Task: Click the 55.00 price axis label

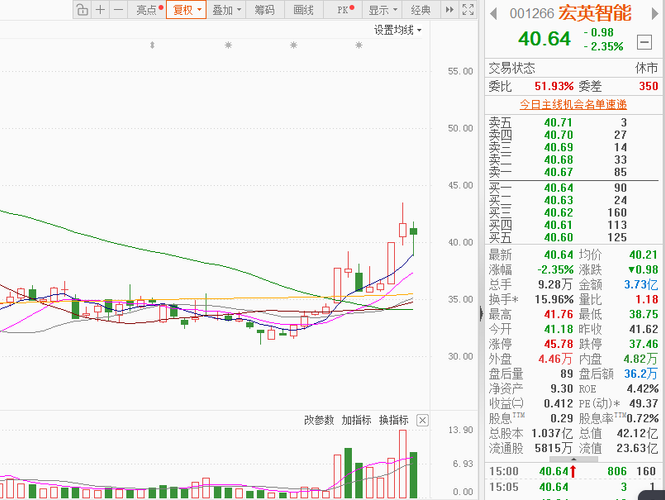Action: point(460,71)
